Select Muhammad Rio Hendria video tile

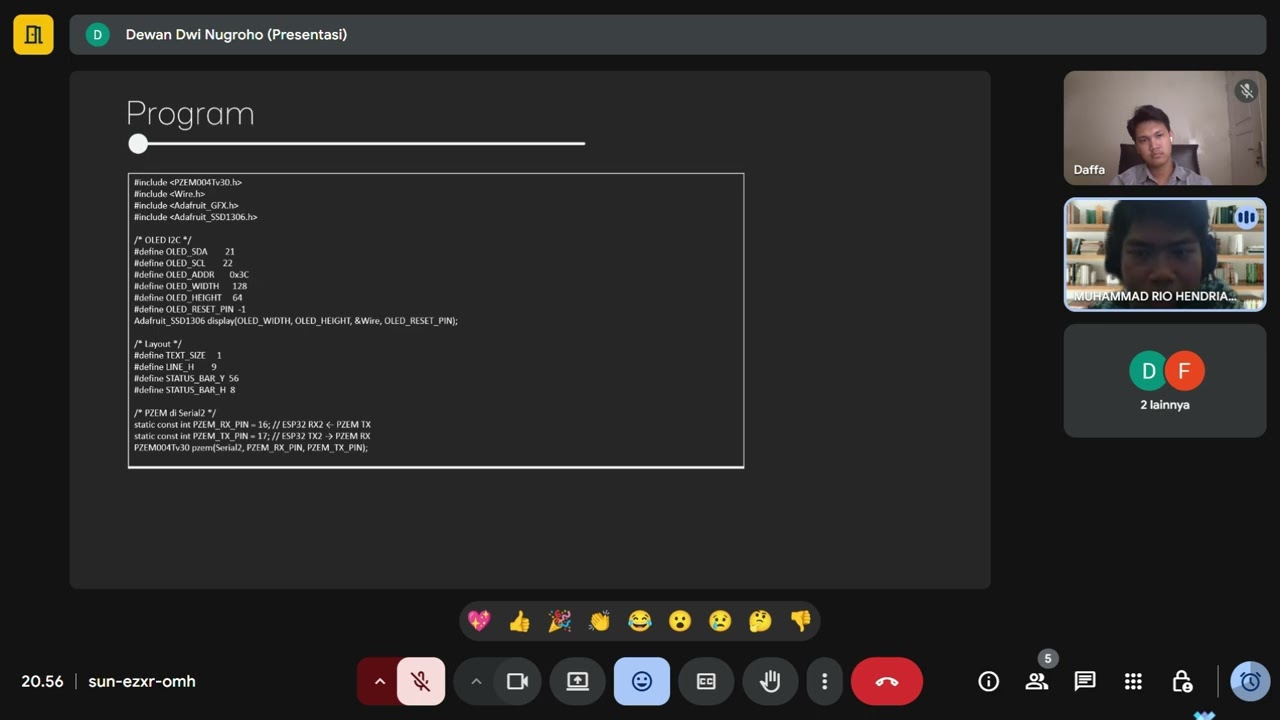click(1165, 254)
